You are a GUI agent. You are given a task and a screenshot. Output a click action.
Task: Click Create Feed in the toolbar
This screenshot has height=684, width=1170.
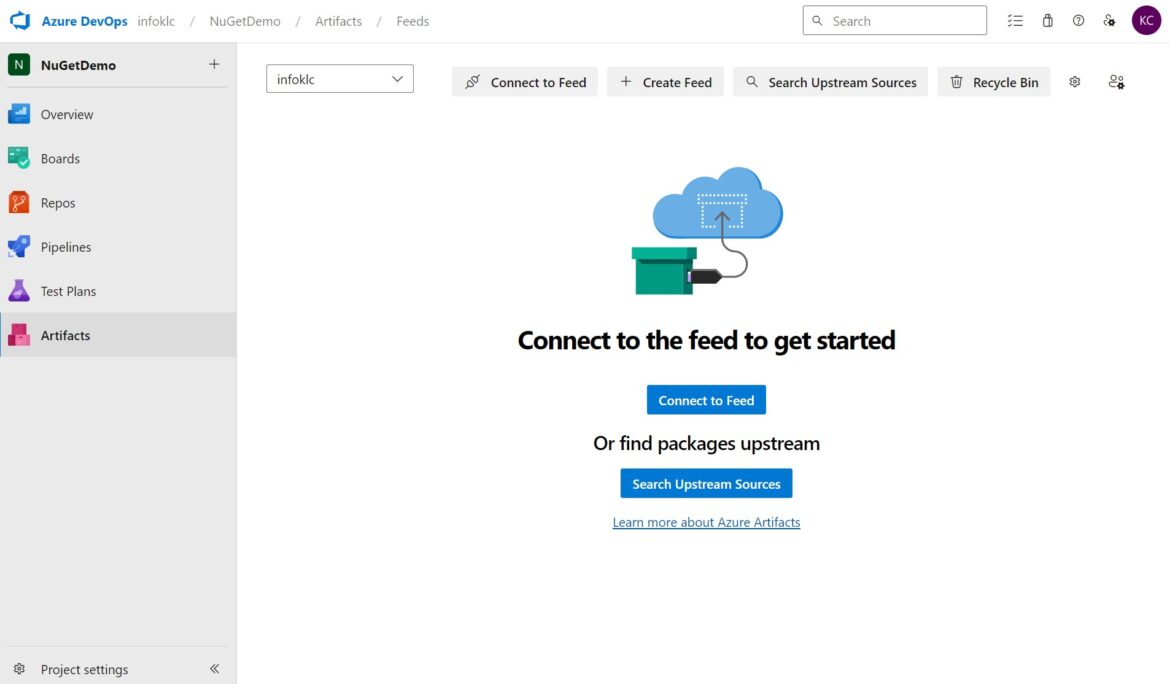665,81
